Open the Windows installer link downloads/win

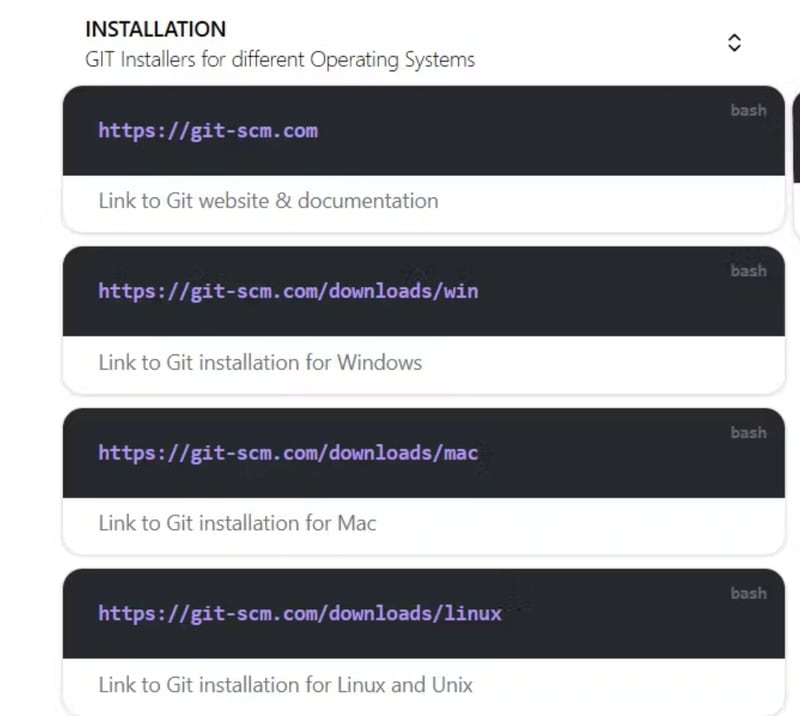coord(288,290)
